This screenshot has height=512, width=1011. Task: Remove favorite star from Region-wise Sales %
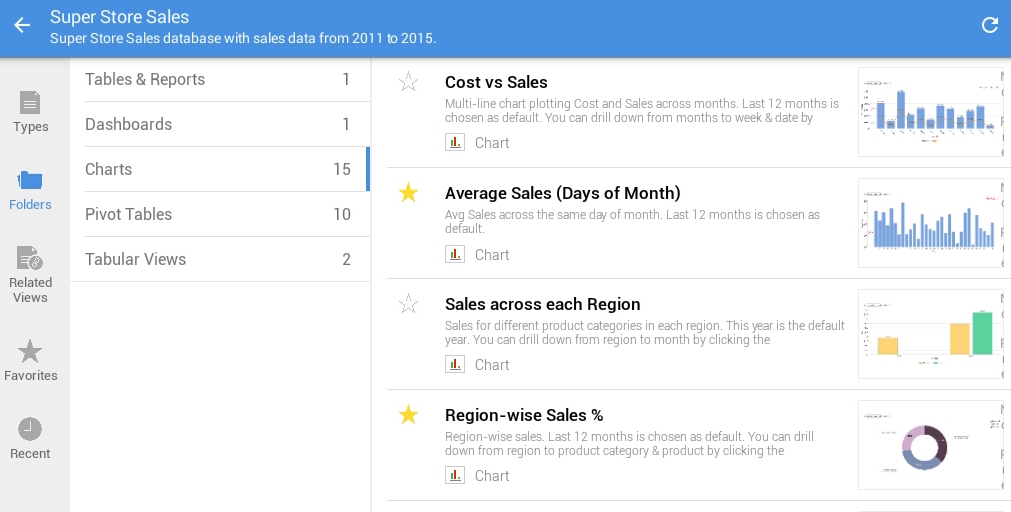[408, 415]
